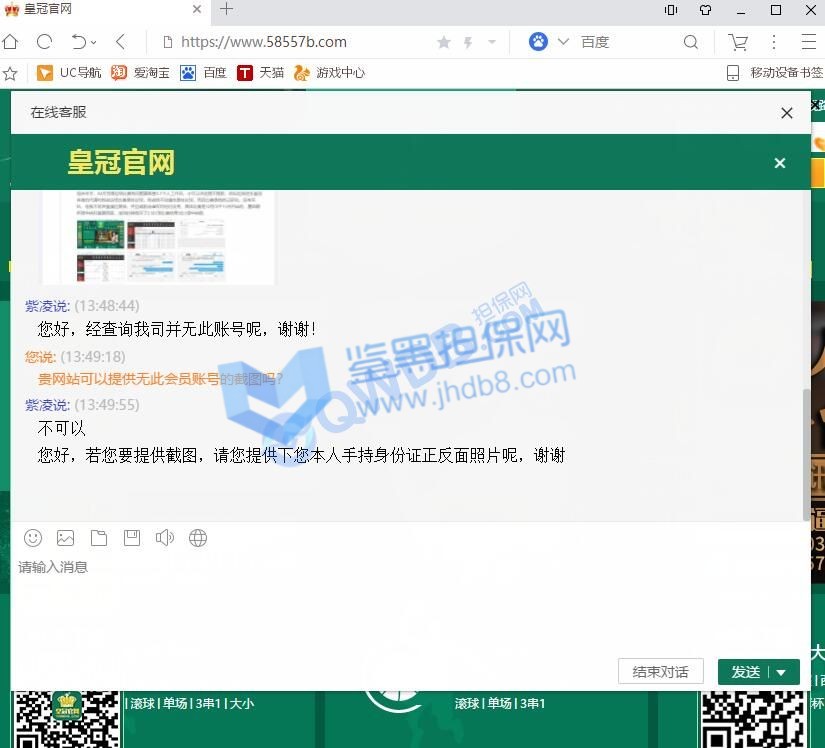Click the 结束对话 button
This screenshot has height=748, width=825.
pos(660,672)
